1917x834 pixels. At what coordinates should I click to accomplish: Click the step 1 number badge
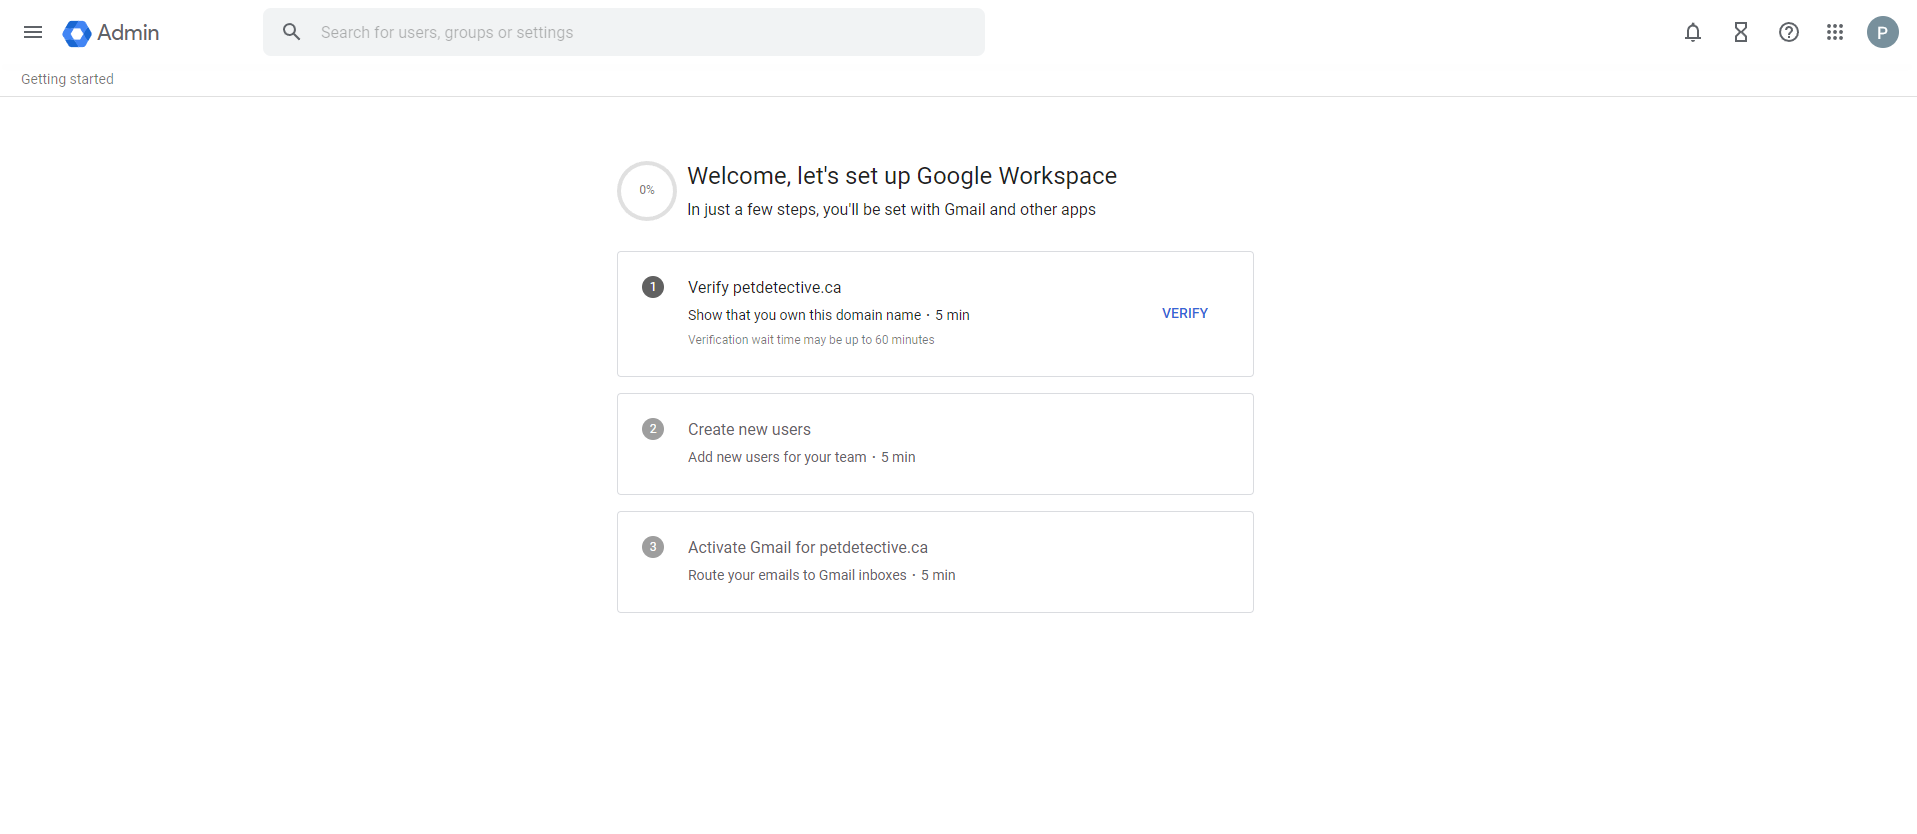(x=653, y=287)
